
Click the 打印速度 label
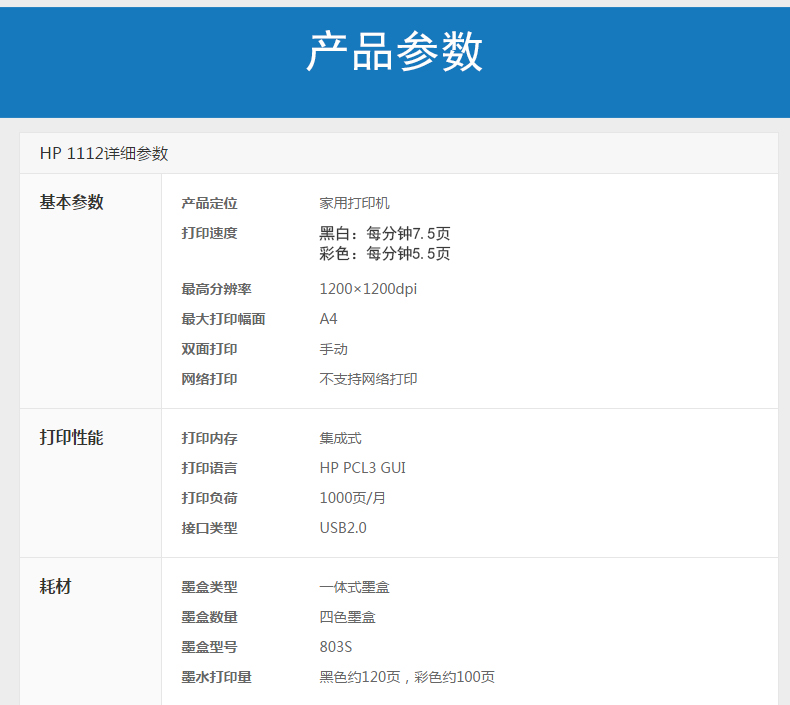[x=209, y=233]
